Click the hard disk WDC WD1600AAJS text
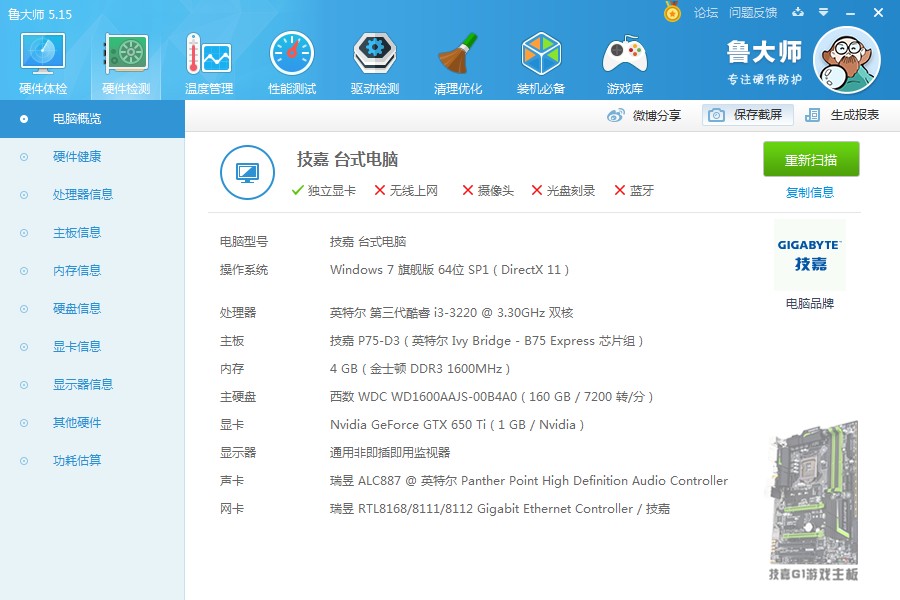Viewport: 900px width, 600px height. pos(492,397)
